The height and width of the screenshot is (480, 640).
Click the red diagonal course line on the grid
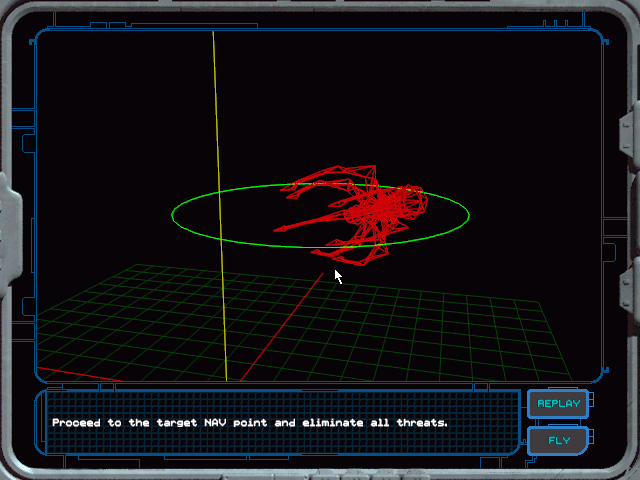pyautogui.click(x=282, y=327)
